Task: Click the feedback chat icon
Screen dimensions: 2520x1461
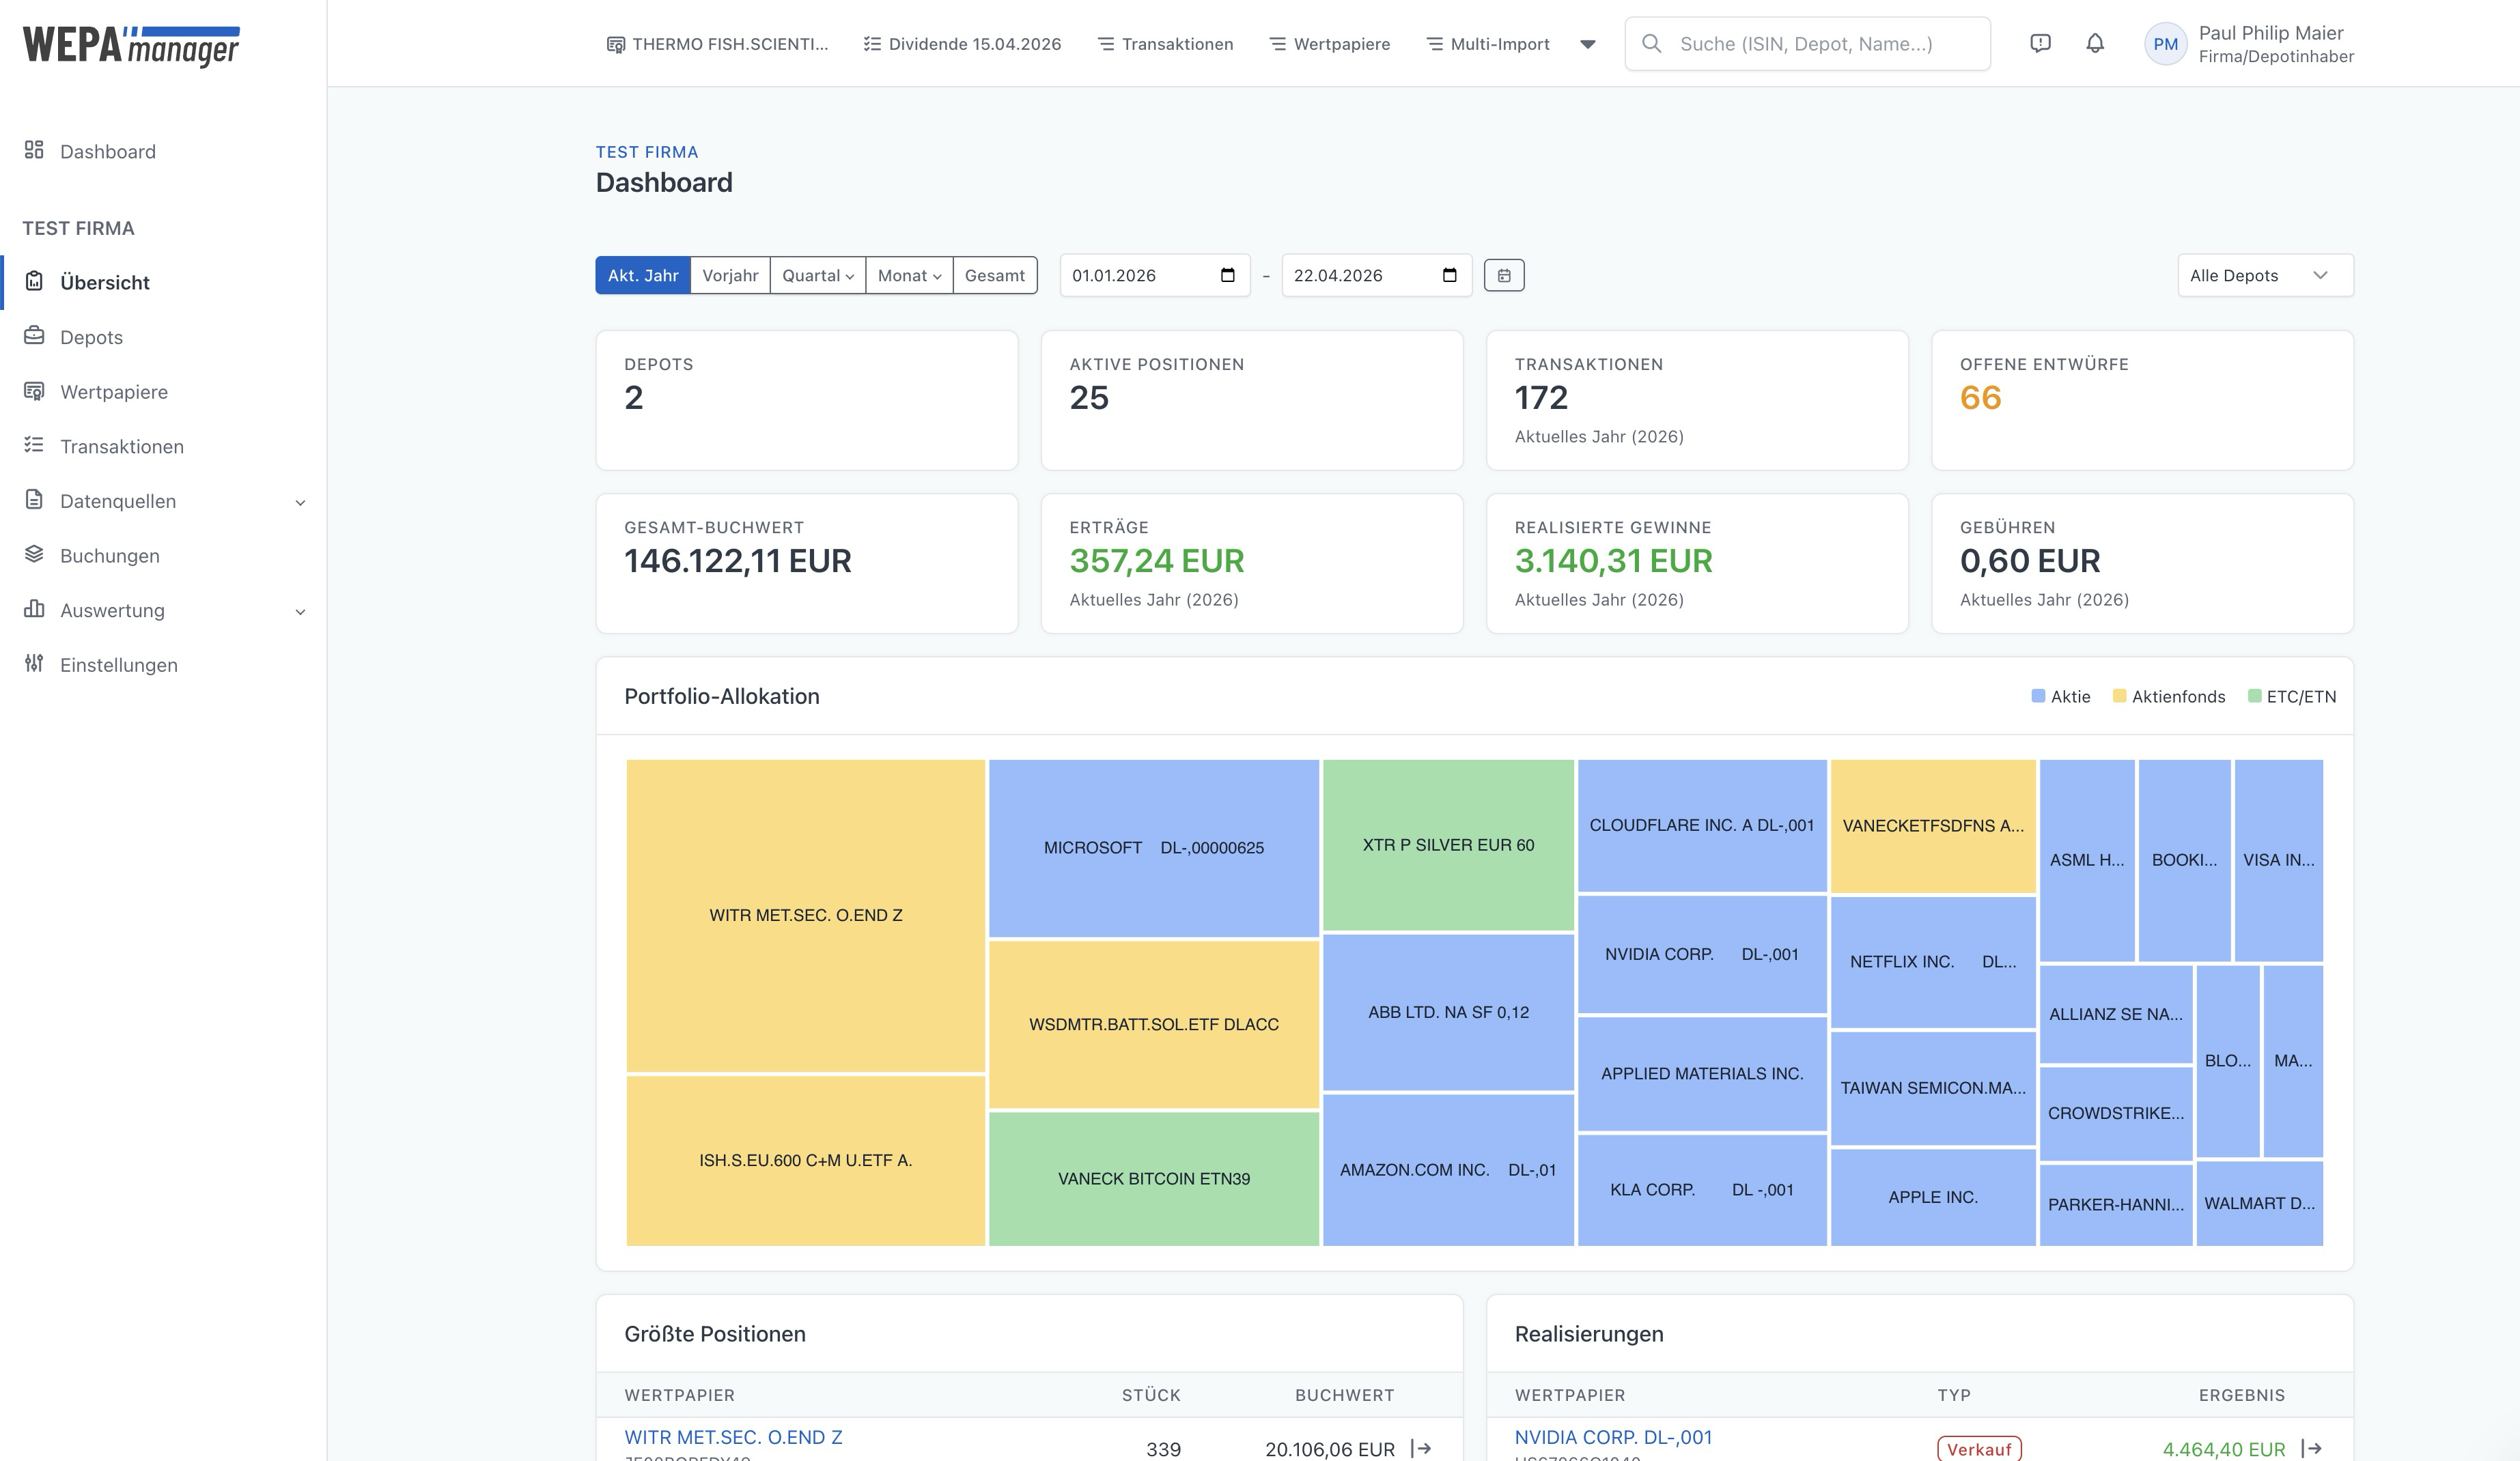Action: [x=2040, y=43]
